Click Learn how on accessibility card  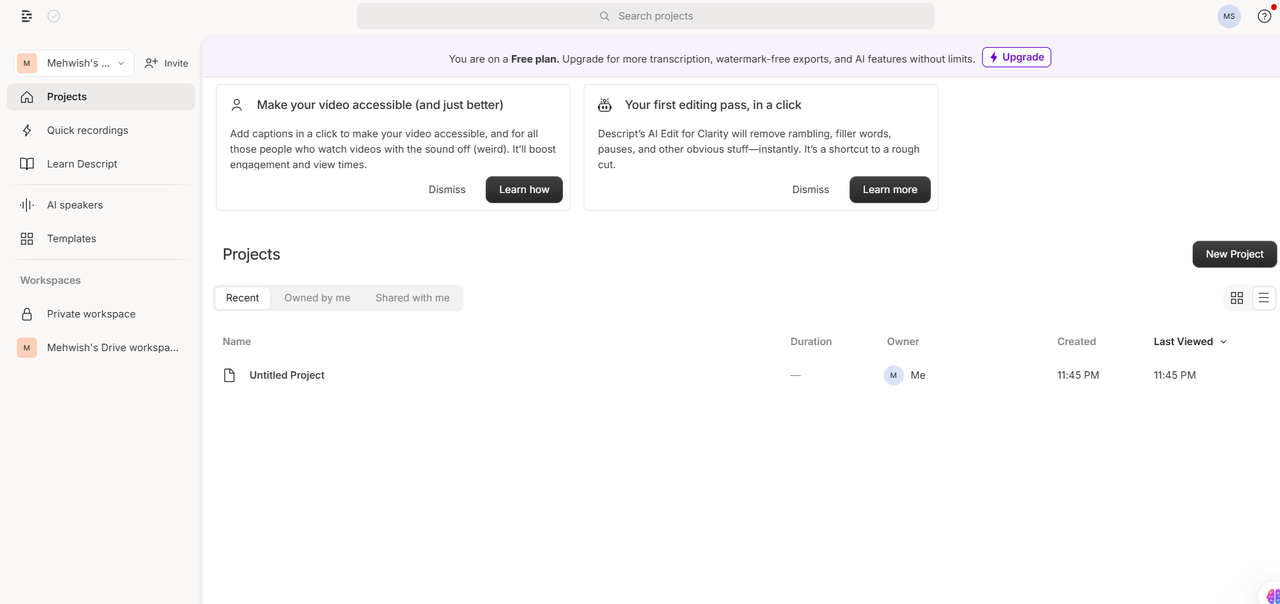tap(524, 190)
